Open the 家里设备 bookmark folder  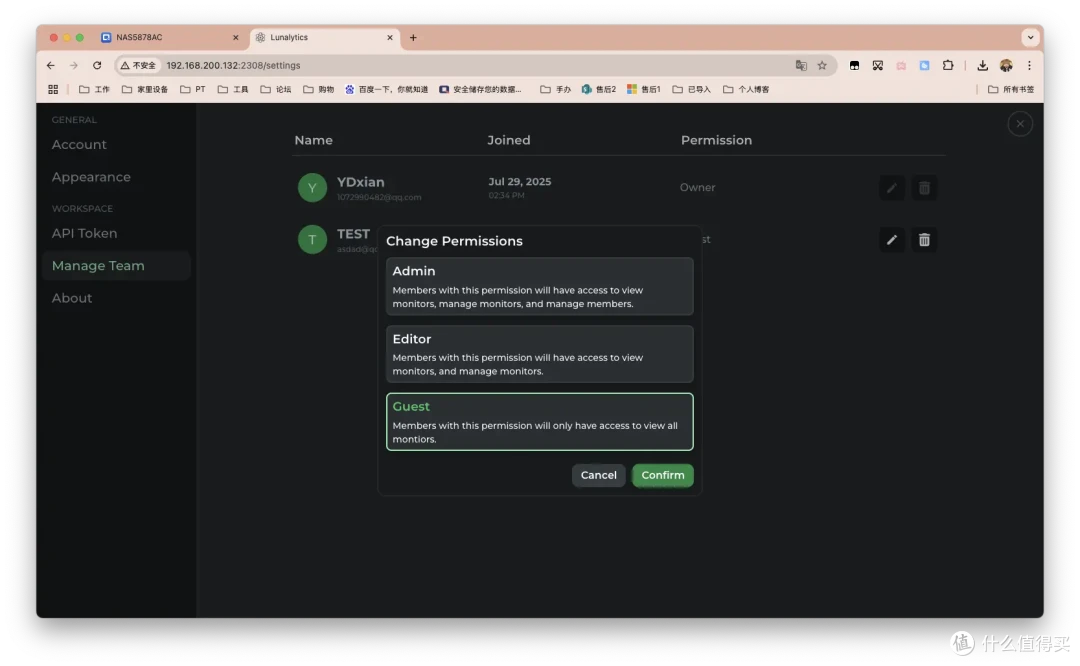[x=145, y=90]
